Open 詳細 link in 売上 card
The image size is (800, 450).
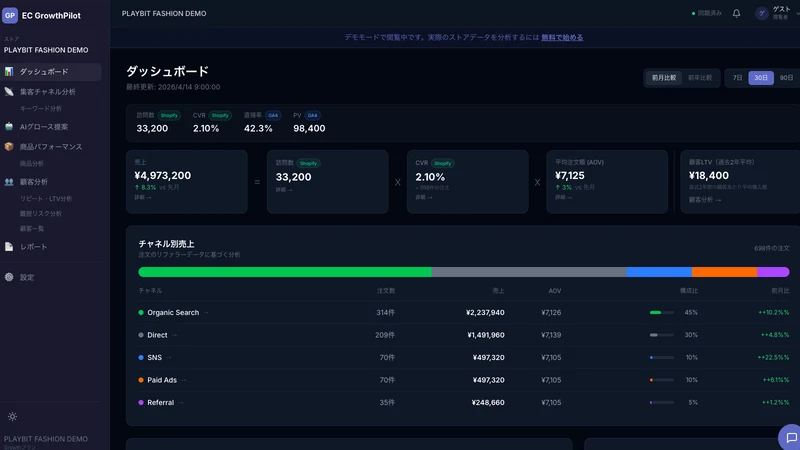pyautogui.click(x=143, y=197)
